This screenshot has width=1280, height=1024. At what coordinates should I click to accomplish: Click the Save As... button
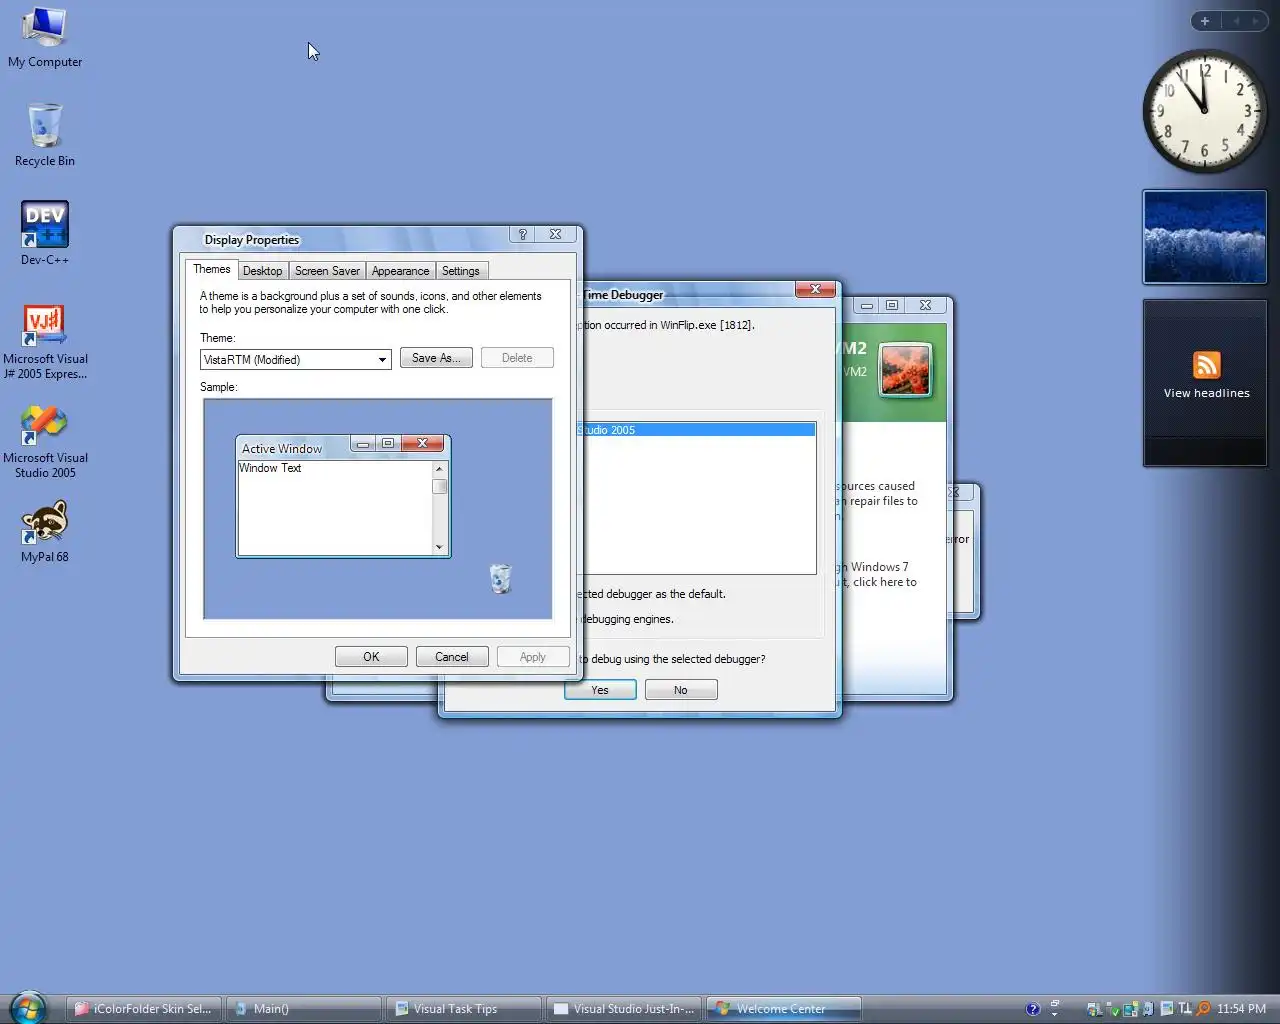pyautogui.click(x=436, y=358)
